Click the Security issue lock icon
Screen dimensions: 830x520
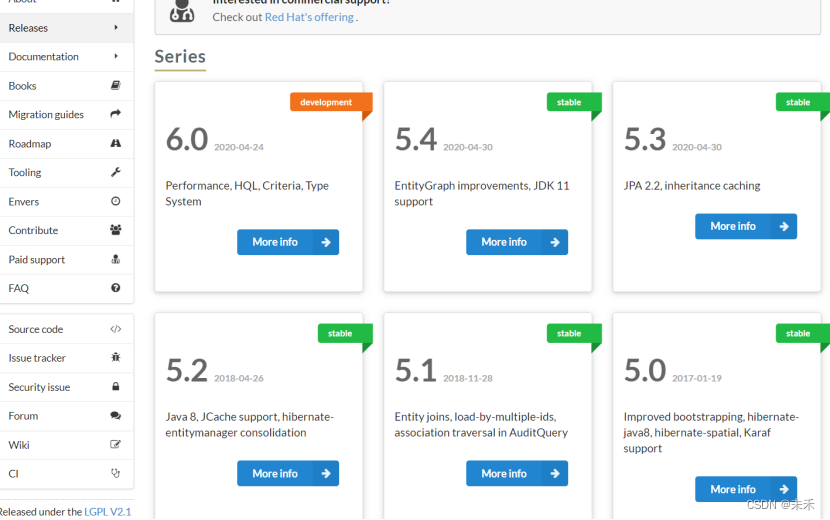(115, 387)
